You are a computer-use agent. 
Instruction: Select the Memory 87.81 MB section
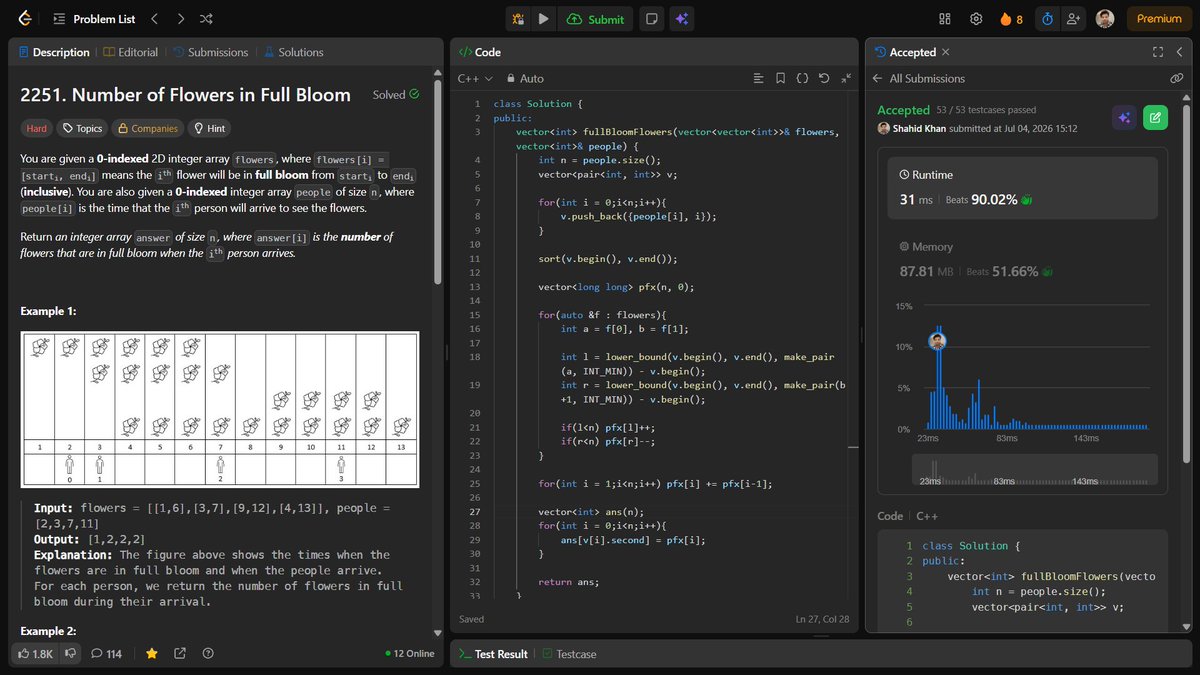click(x=1022, y=259)
